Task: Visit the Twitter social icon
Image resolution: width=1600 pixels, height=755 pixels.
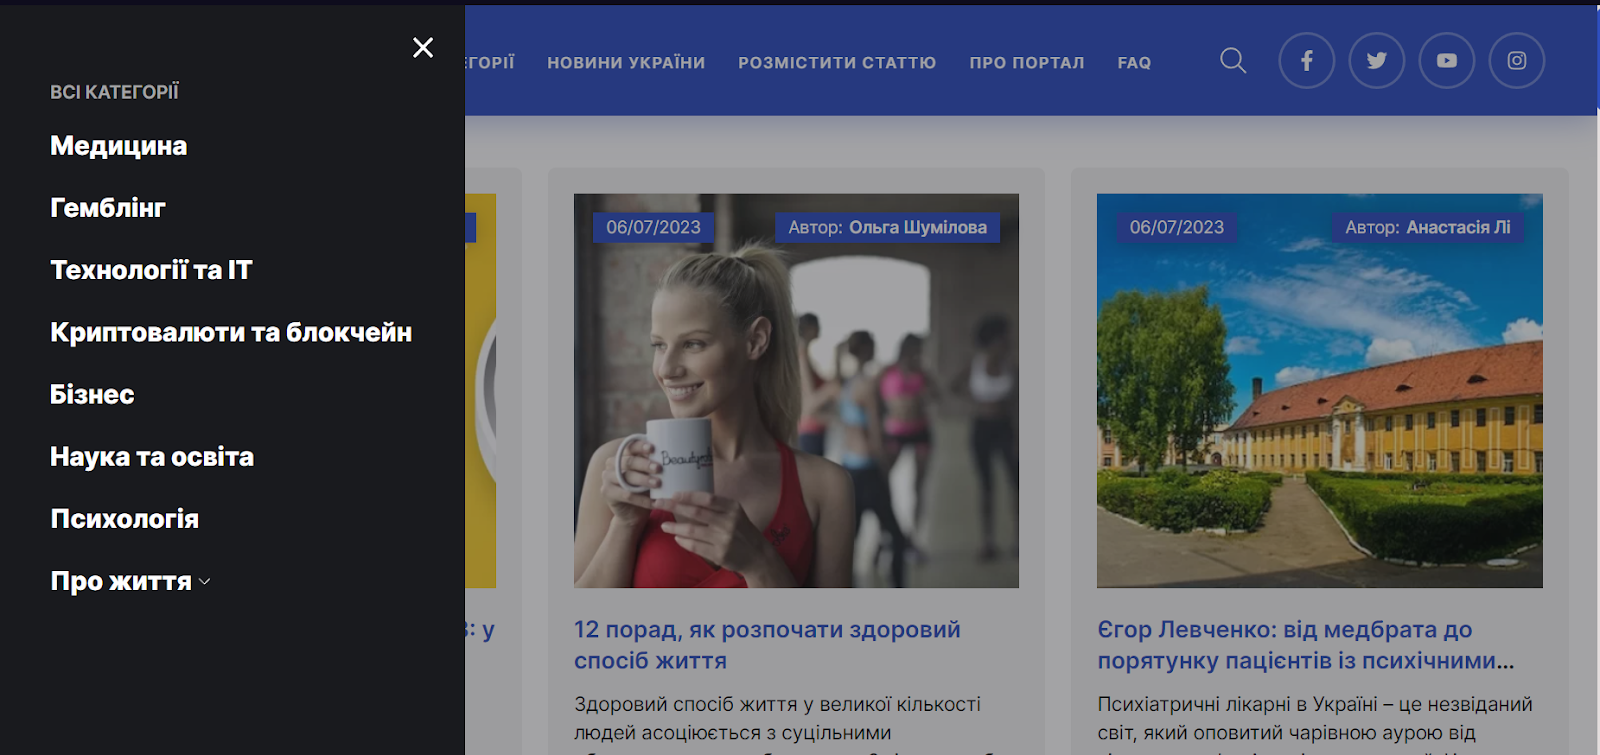Action: (x=1377, y=61)
